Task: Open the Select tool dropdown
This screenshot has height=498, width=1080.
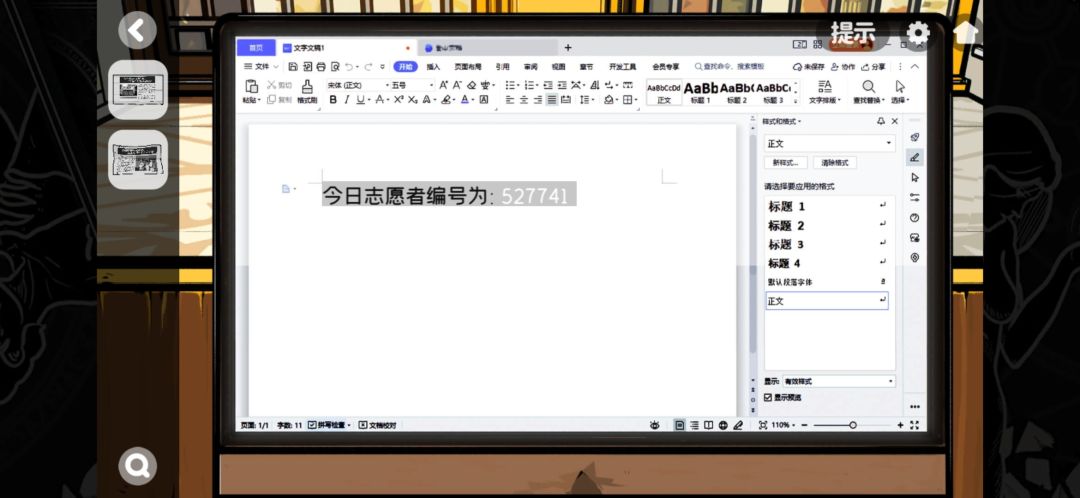Action: (900, 100)
